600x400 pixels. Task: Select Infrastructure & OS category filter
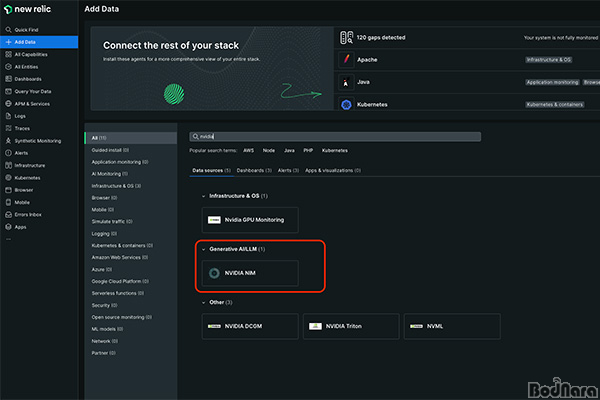[116, 186]
